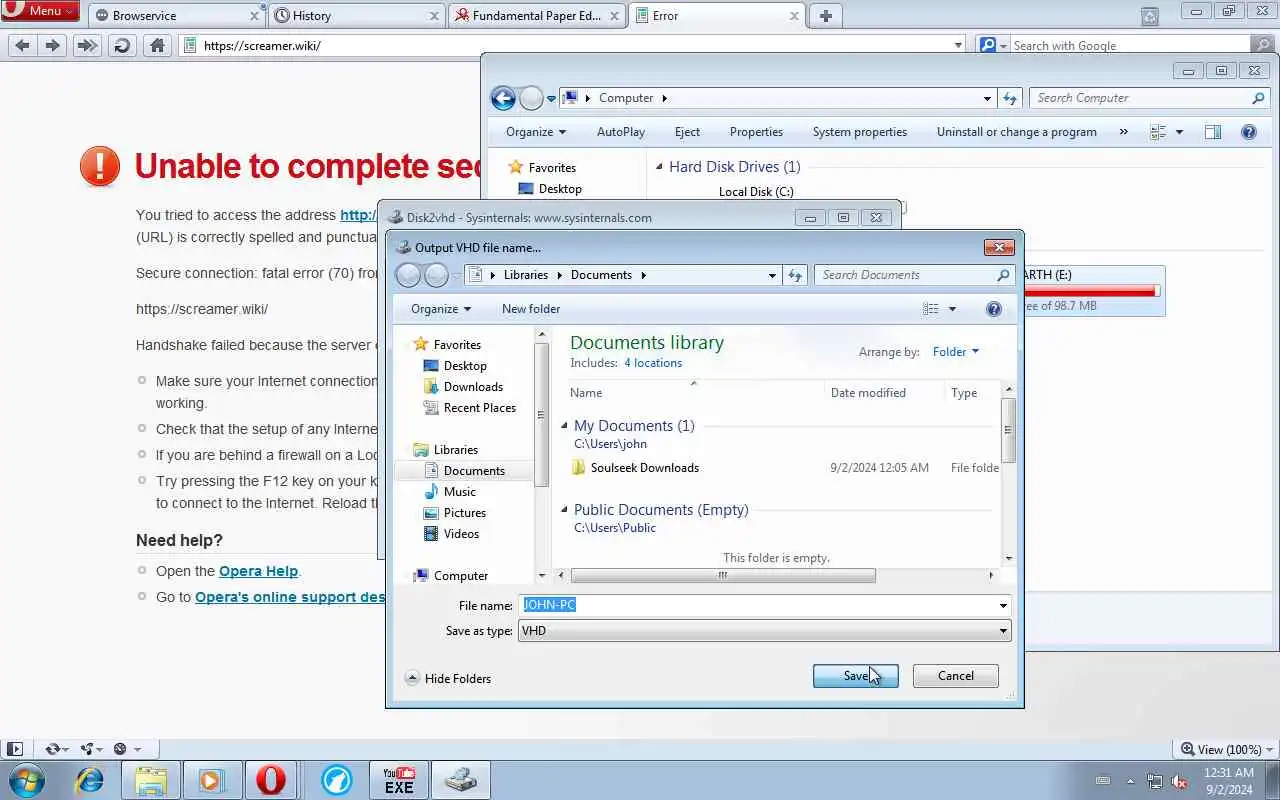The image size is (1280, 800).
Task: Open the Save as type dropdown
Action: [764, 631]
